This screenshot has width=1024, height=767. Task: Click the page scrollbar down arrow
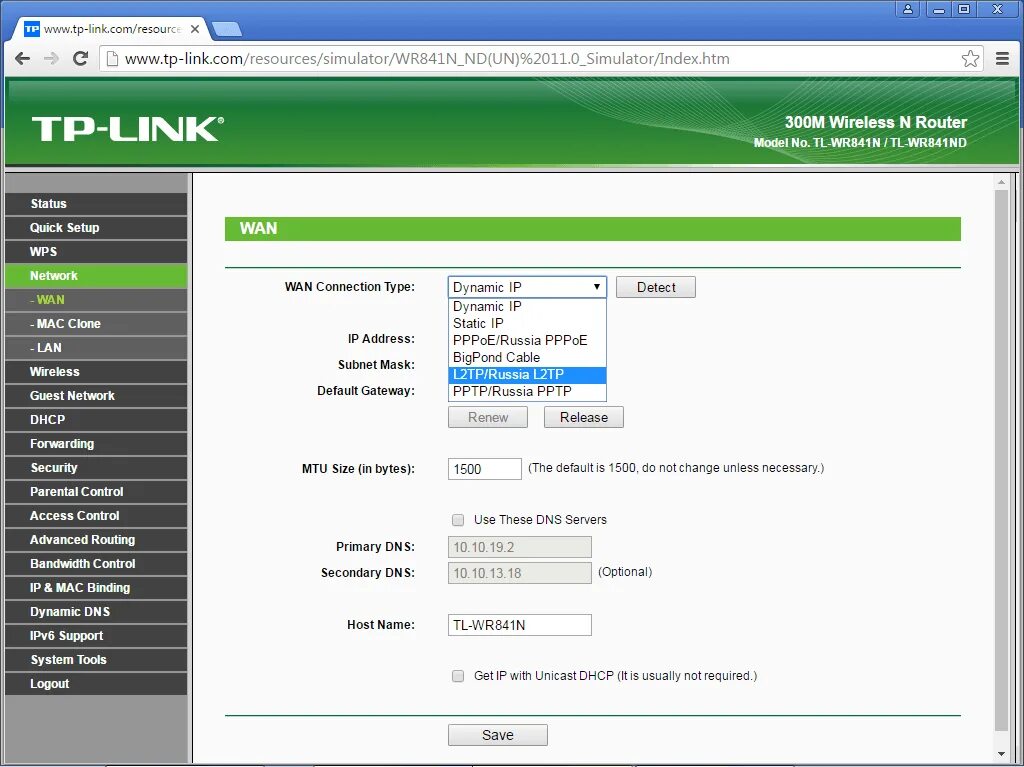pyautogui.click(x=1002, y=755)
